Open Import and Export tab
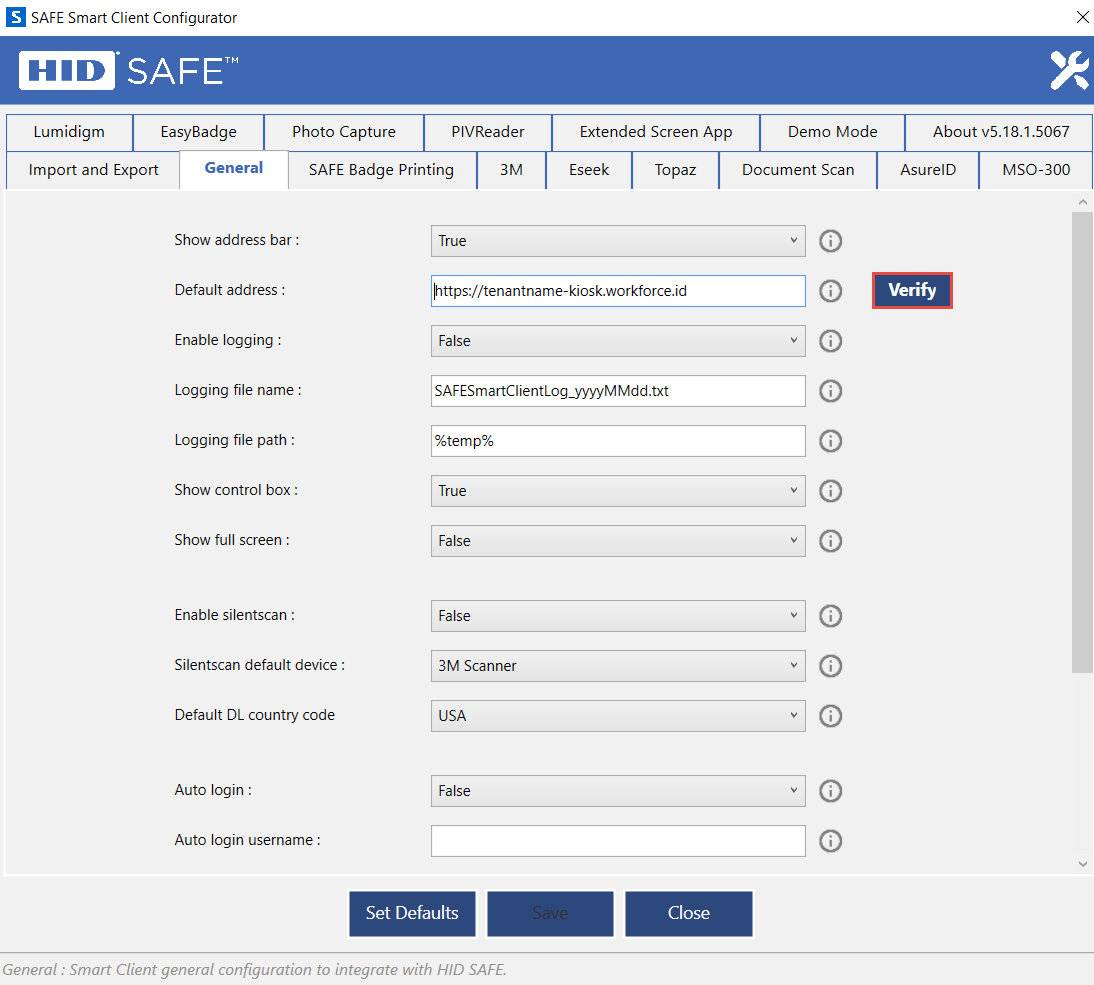Image resolution: width=1094 pixels, height=985 pixels. tap(93, 170)
